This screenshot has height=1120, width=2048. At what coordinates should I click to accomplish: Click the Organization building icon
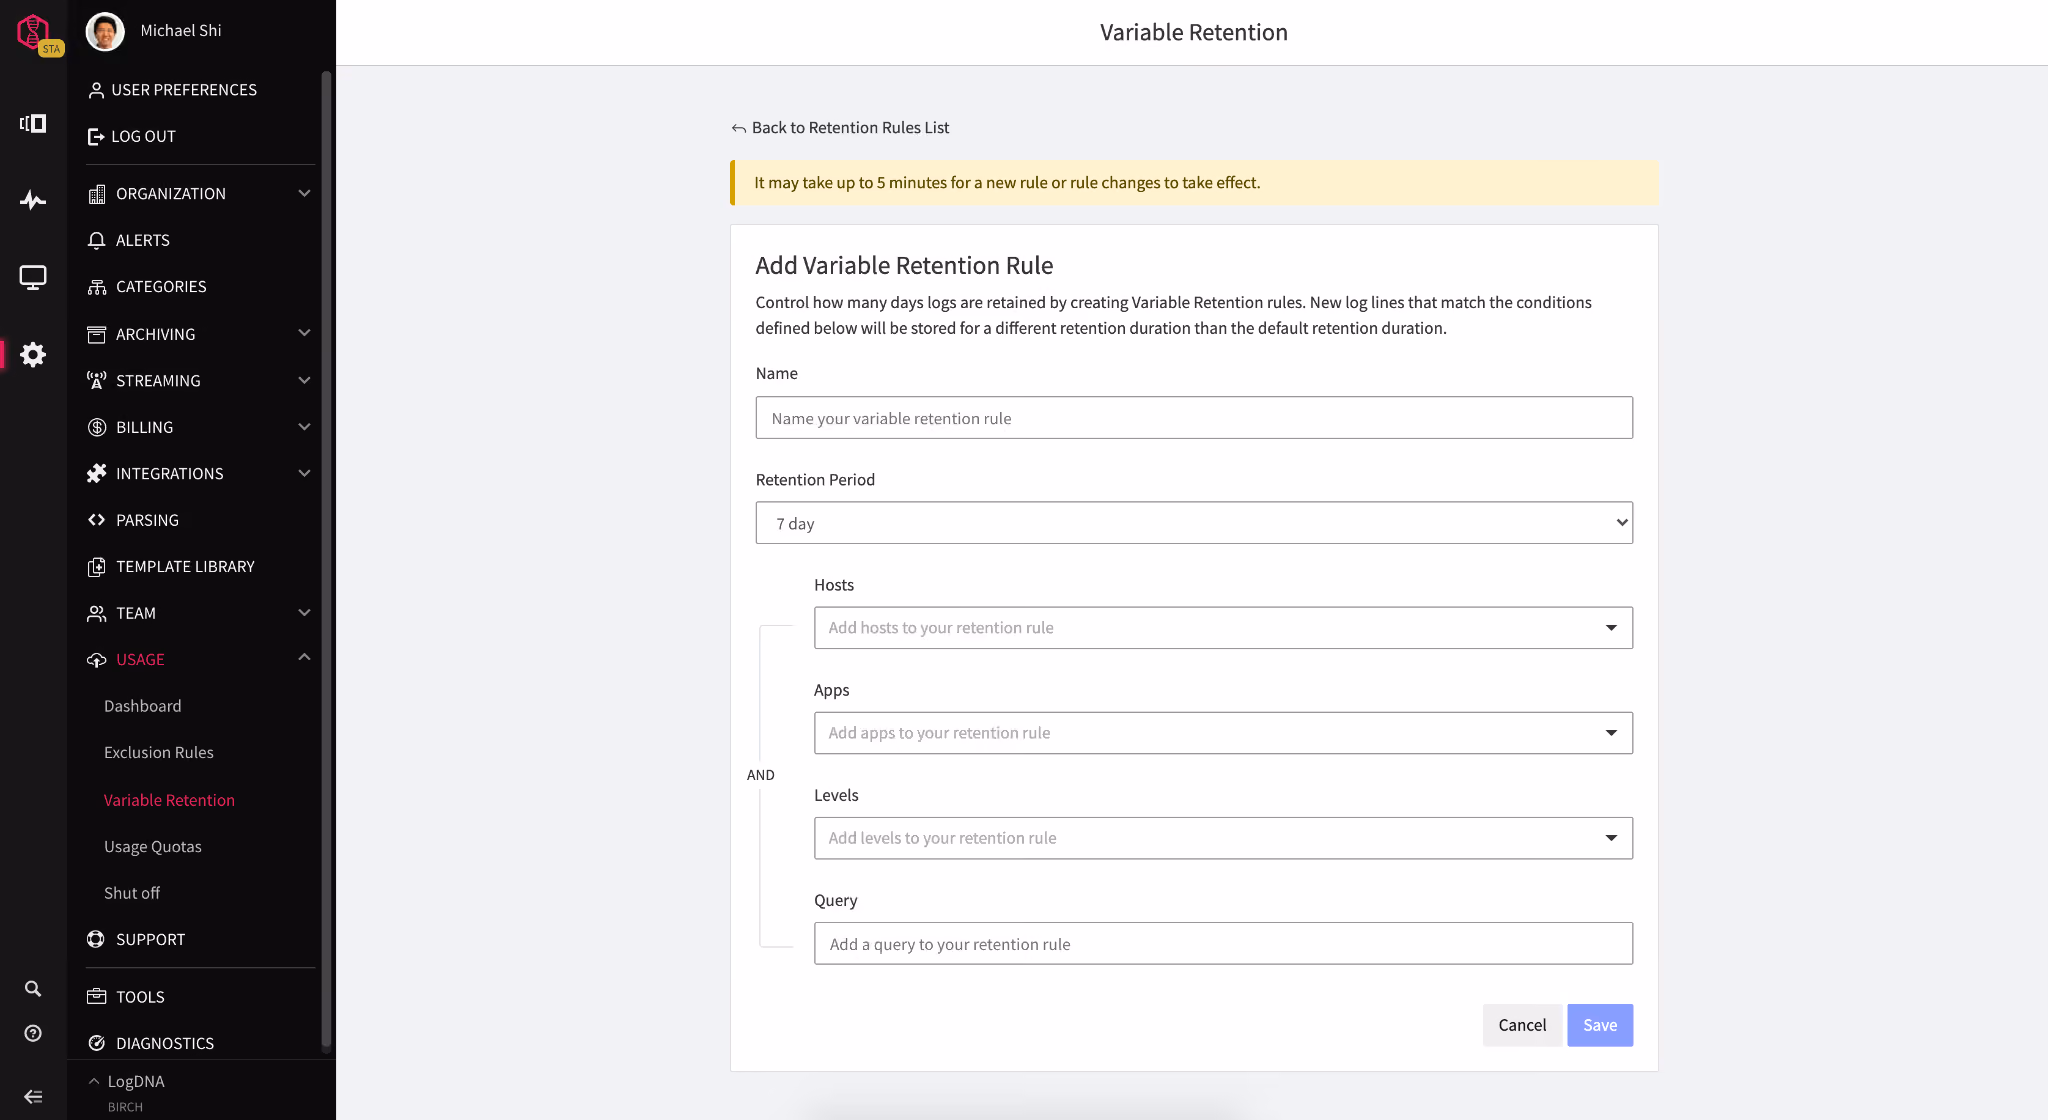click(96, 194)
